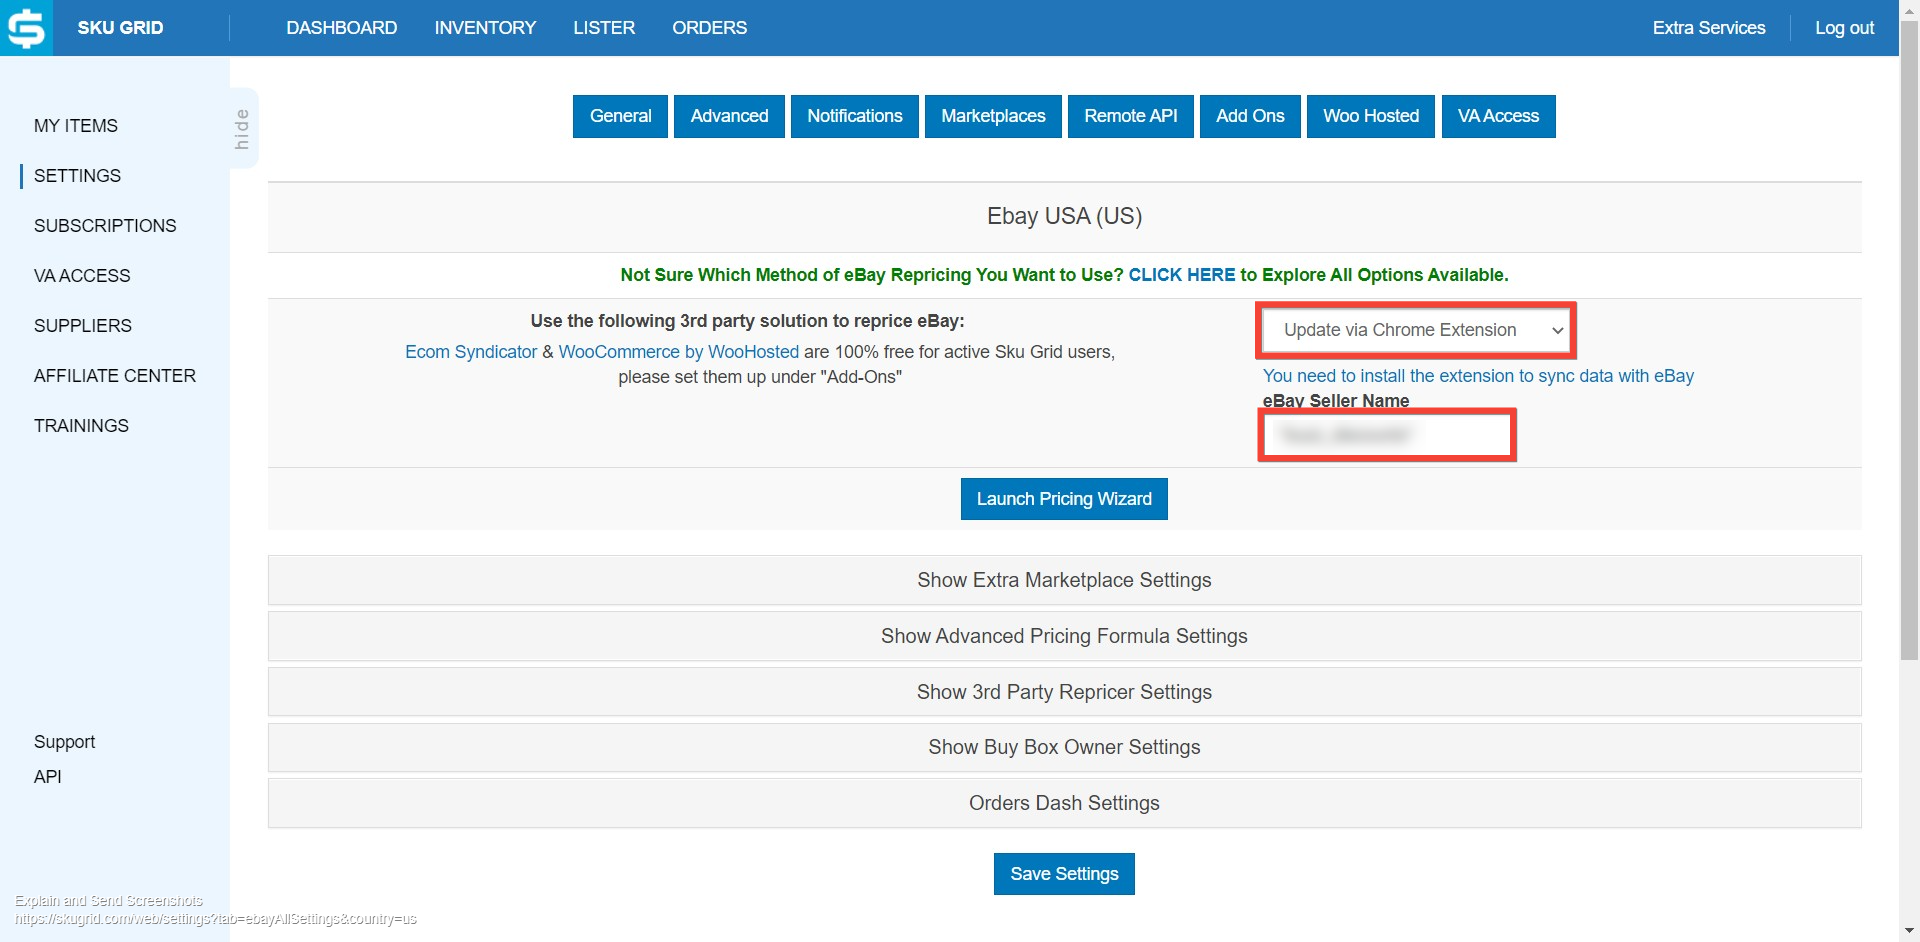Open the INVENTORY menu
The height and width of the screenshot is (942, 1920).
tap(485, 28)
